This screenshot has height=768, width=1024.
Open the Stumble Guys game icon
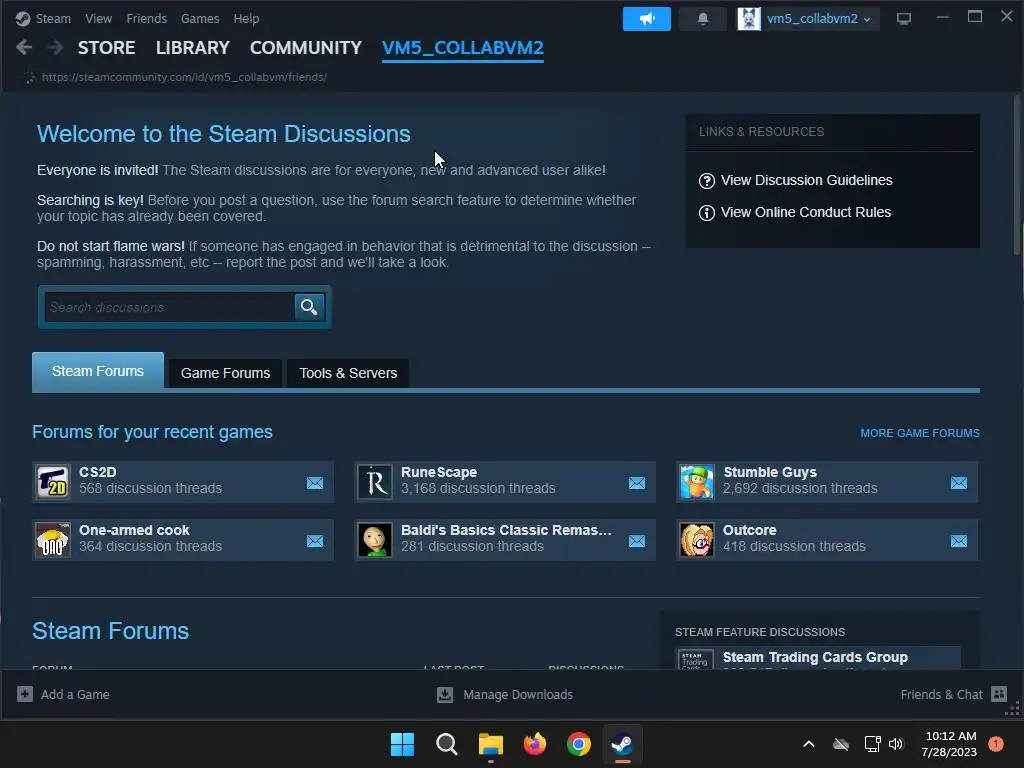(x=697, y=482)
